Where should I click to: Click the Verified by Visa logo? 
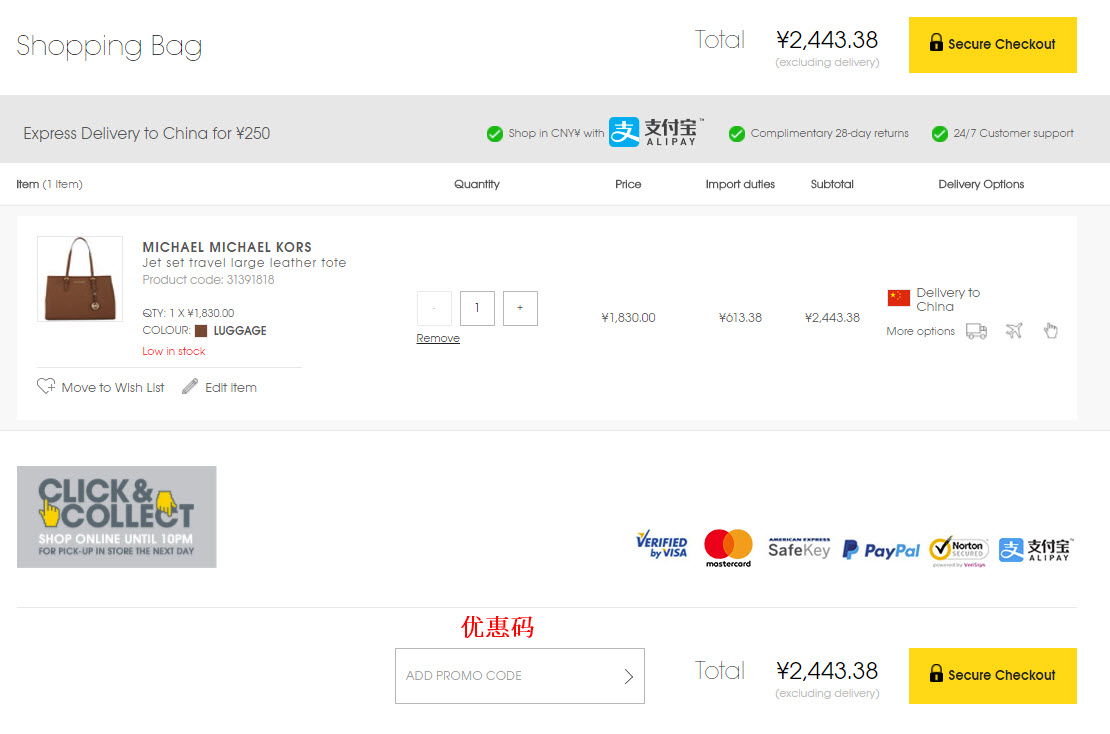click(662, 544)
